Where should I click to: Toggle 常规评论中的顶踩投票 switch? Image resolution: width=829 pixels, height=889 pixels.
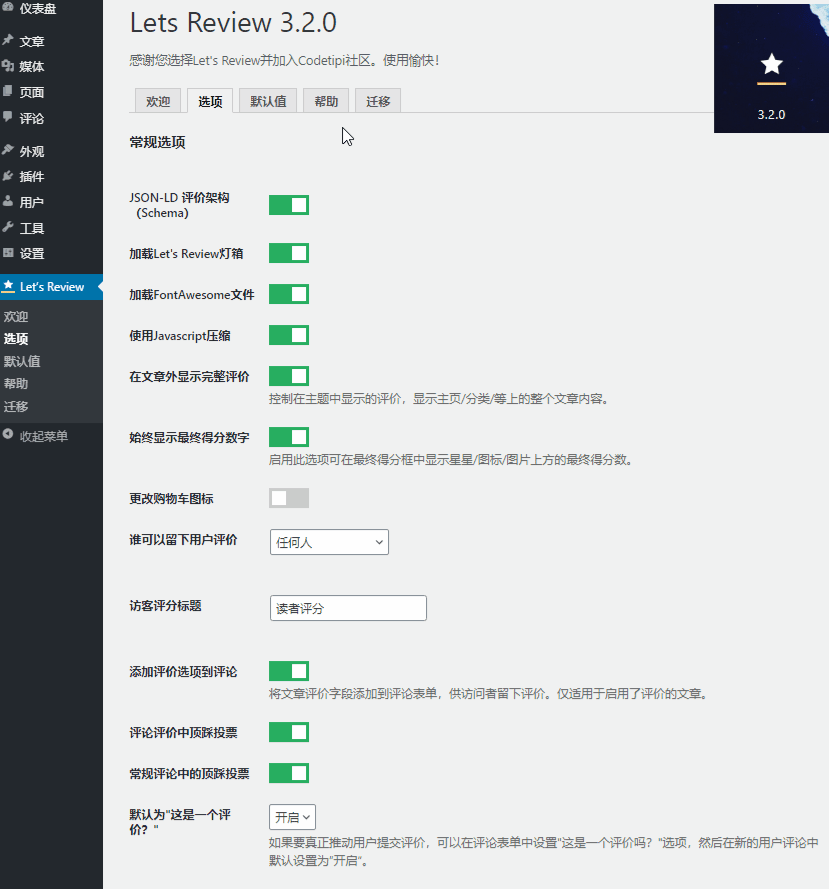point(289,773)
